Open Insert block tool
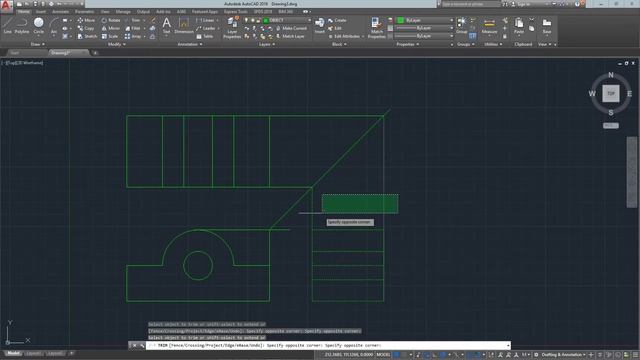Viewport: 640px width, 360px height. pyautogui.click(x=320, y=25)
